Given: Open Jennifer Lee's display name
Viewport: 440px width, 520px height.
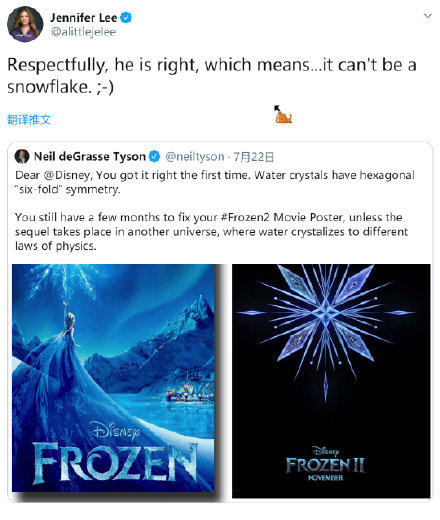Looking at the screenshot, I should (x=84, y=17).
